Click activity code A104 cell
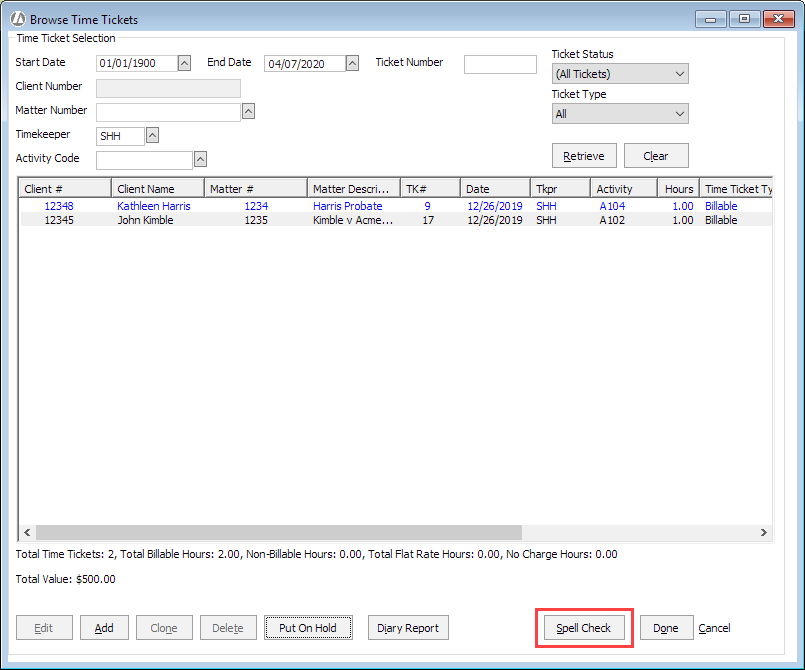The width and height of the screenshot is (805, 670). 612,206
